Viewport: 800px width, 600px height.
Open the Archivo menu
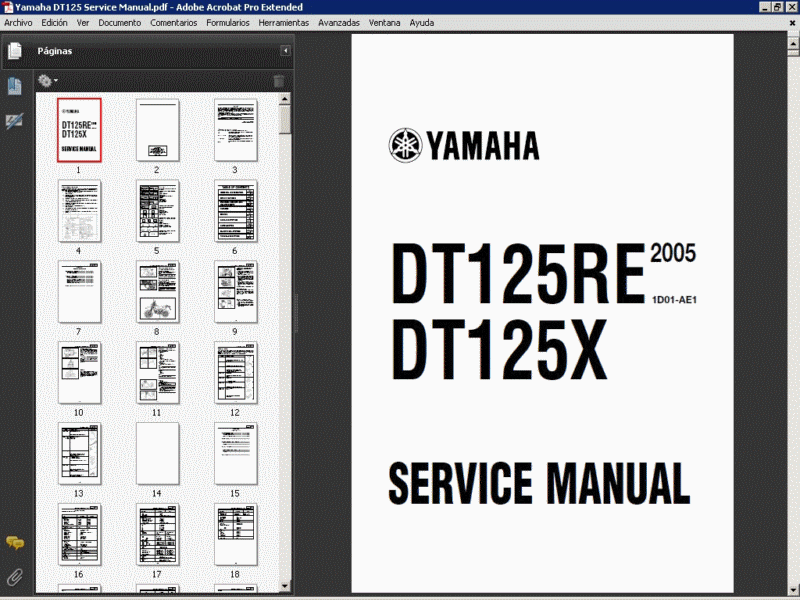18,23
